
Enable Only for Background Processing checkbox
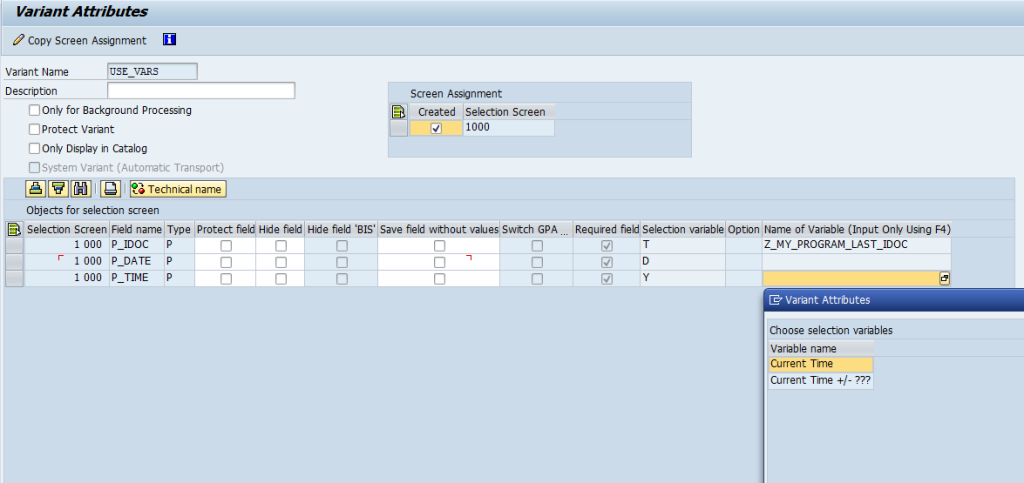point(35,110)
